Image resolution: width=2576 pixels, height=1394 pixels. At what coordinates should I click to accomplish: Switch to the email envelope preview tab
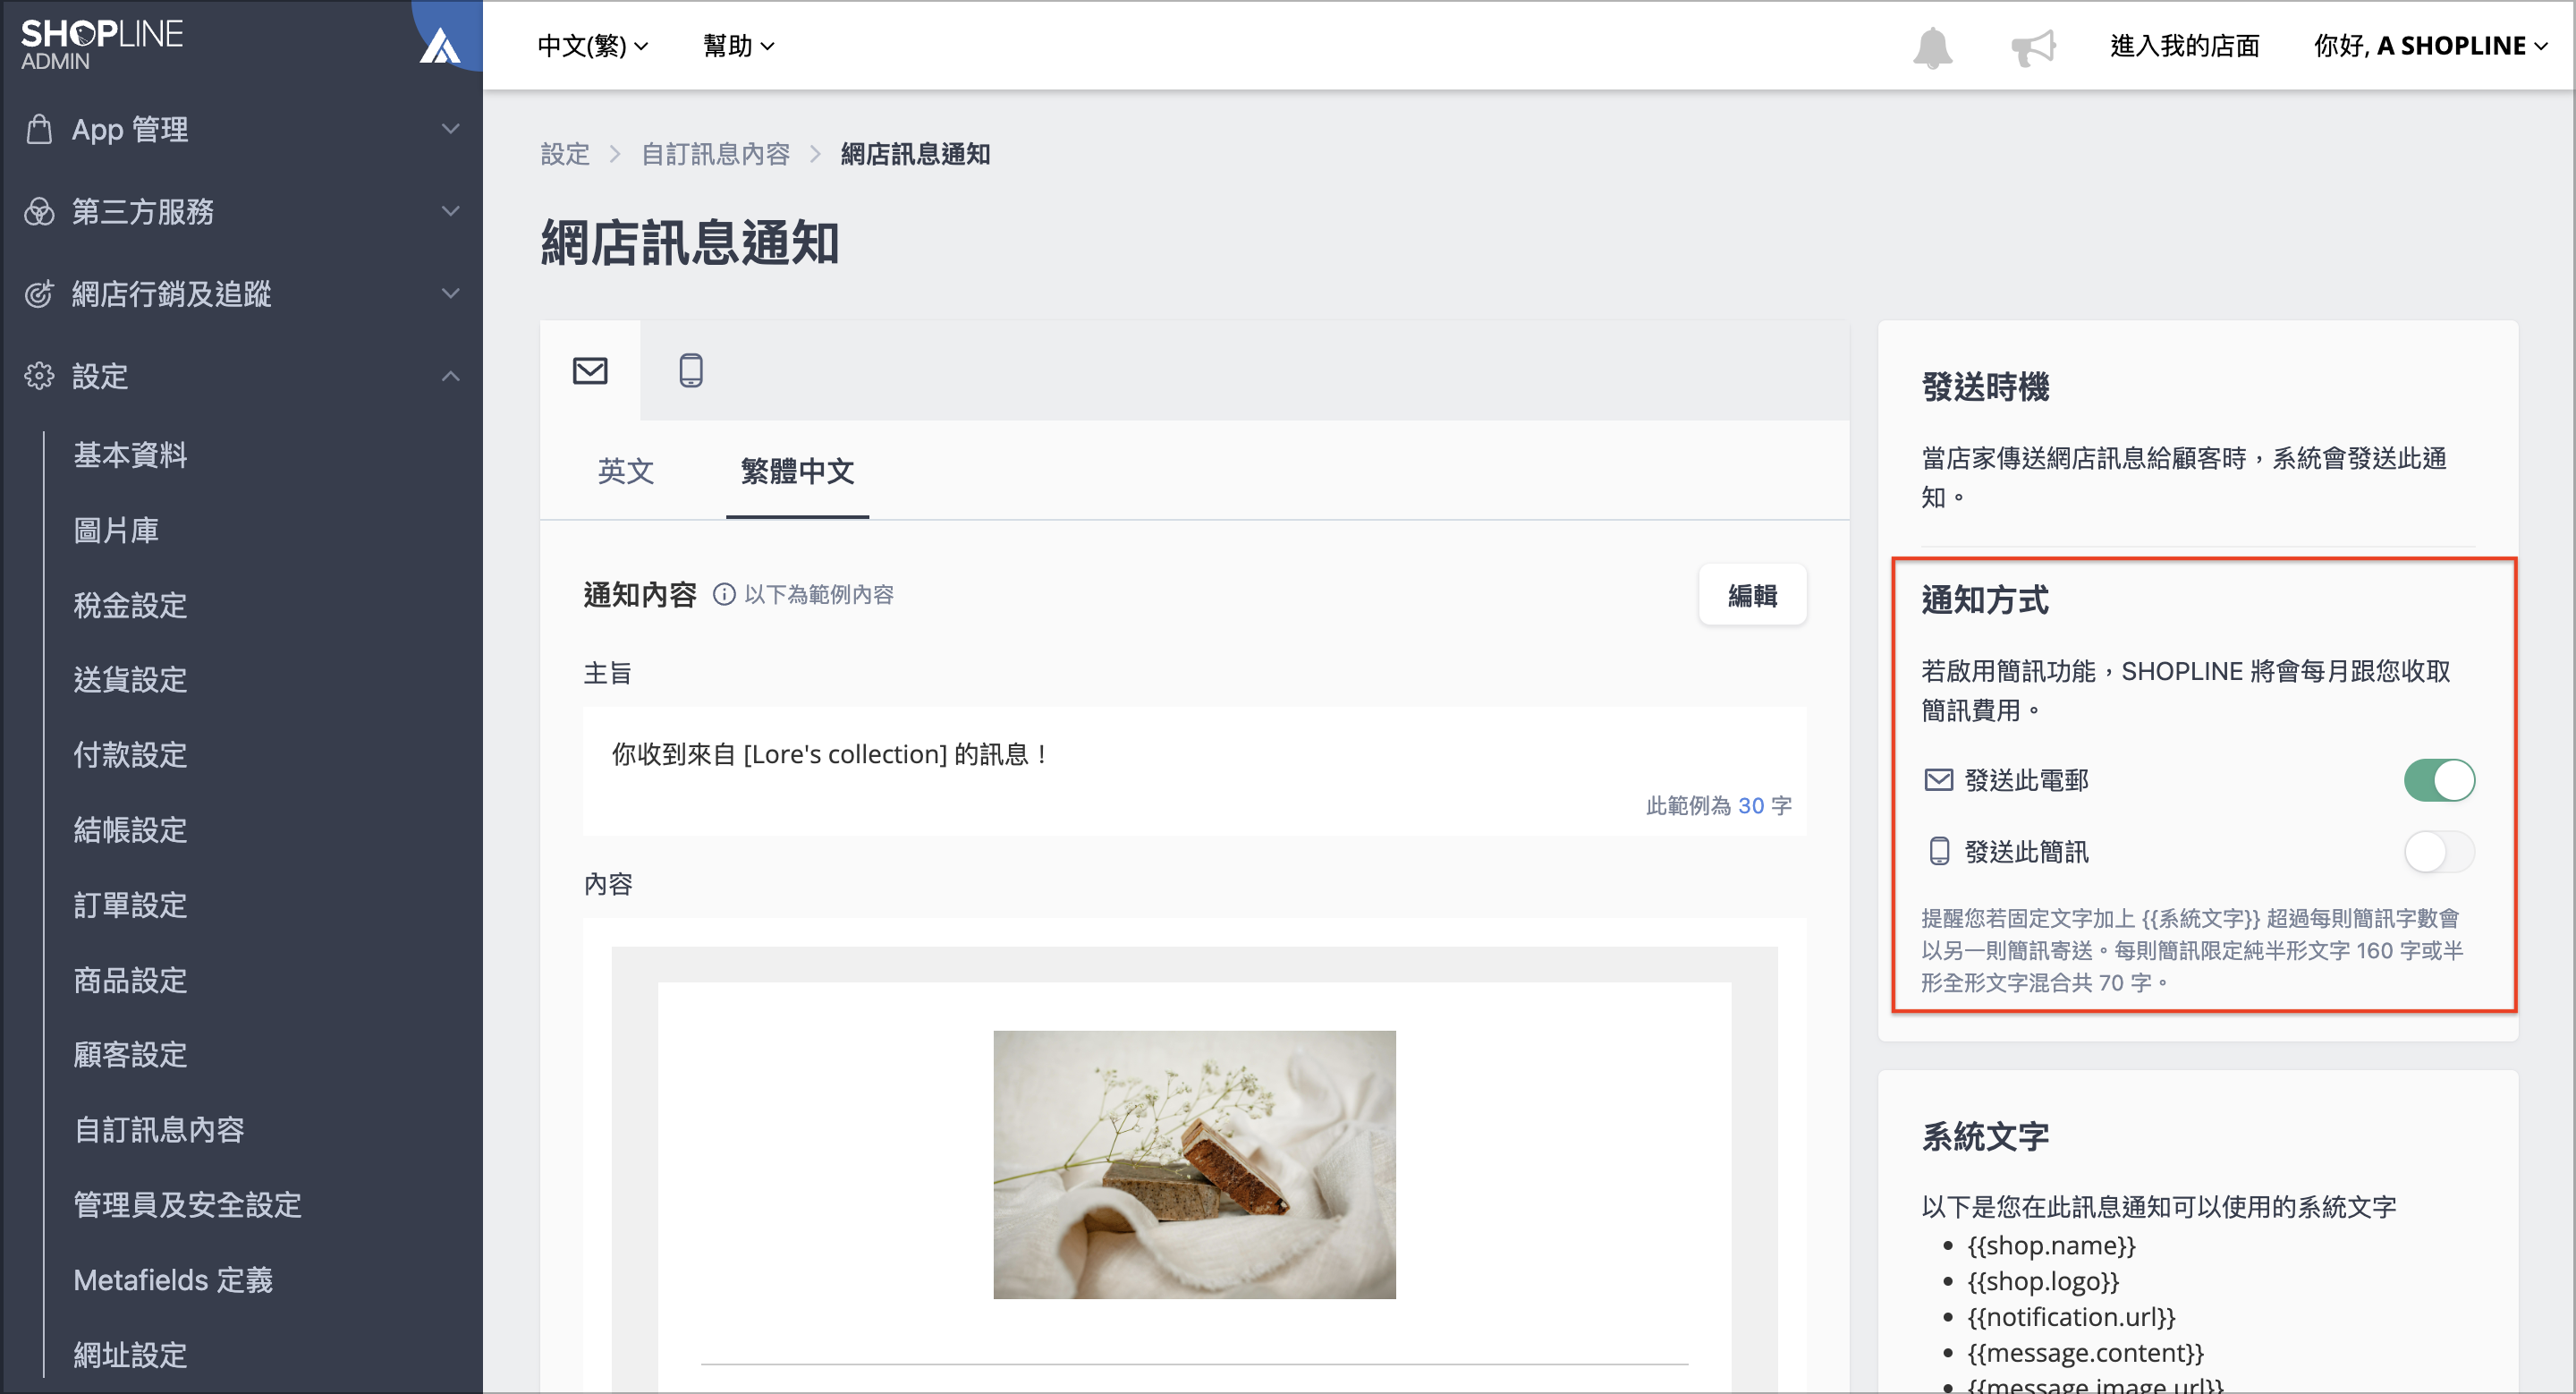[590, 370]
